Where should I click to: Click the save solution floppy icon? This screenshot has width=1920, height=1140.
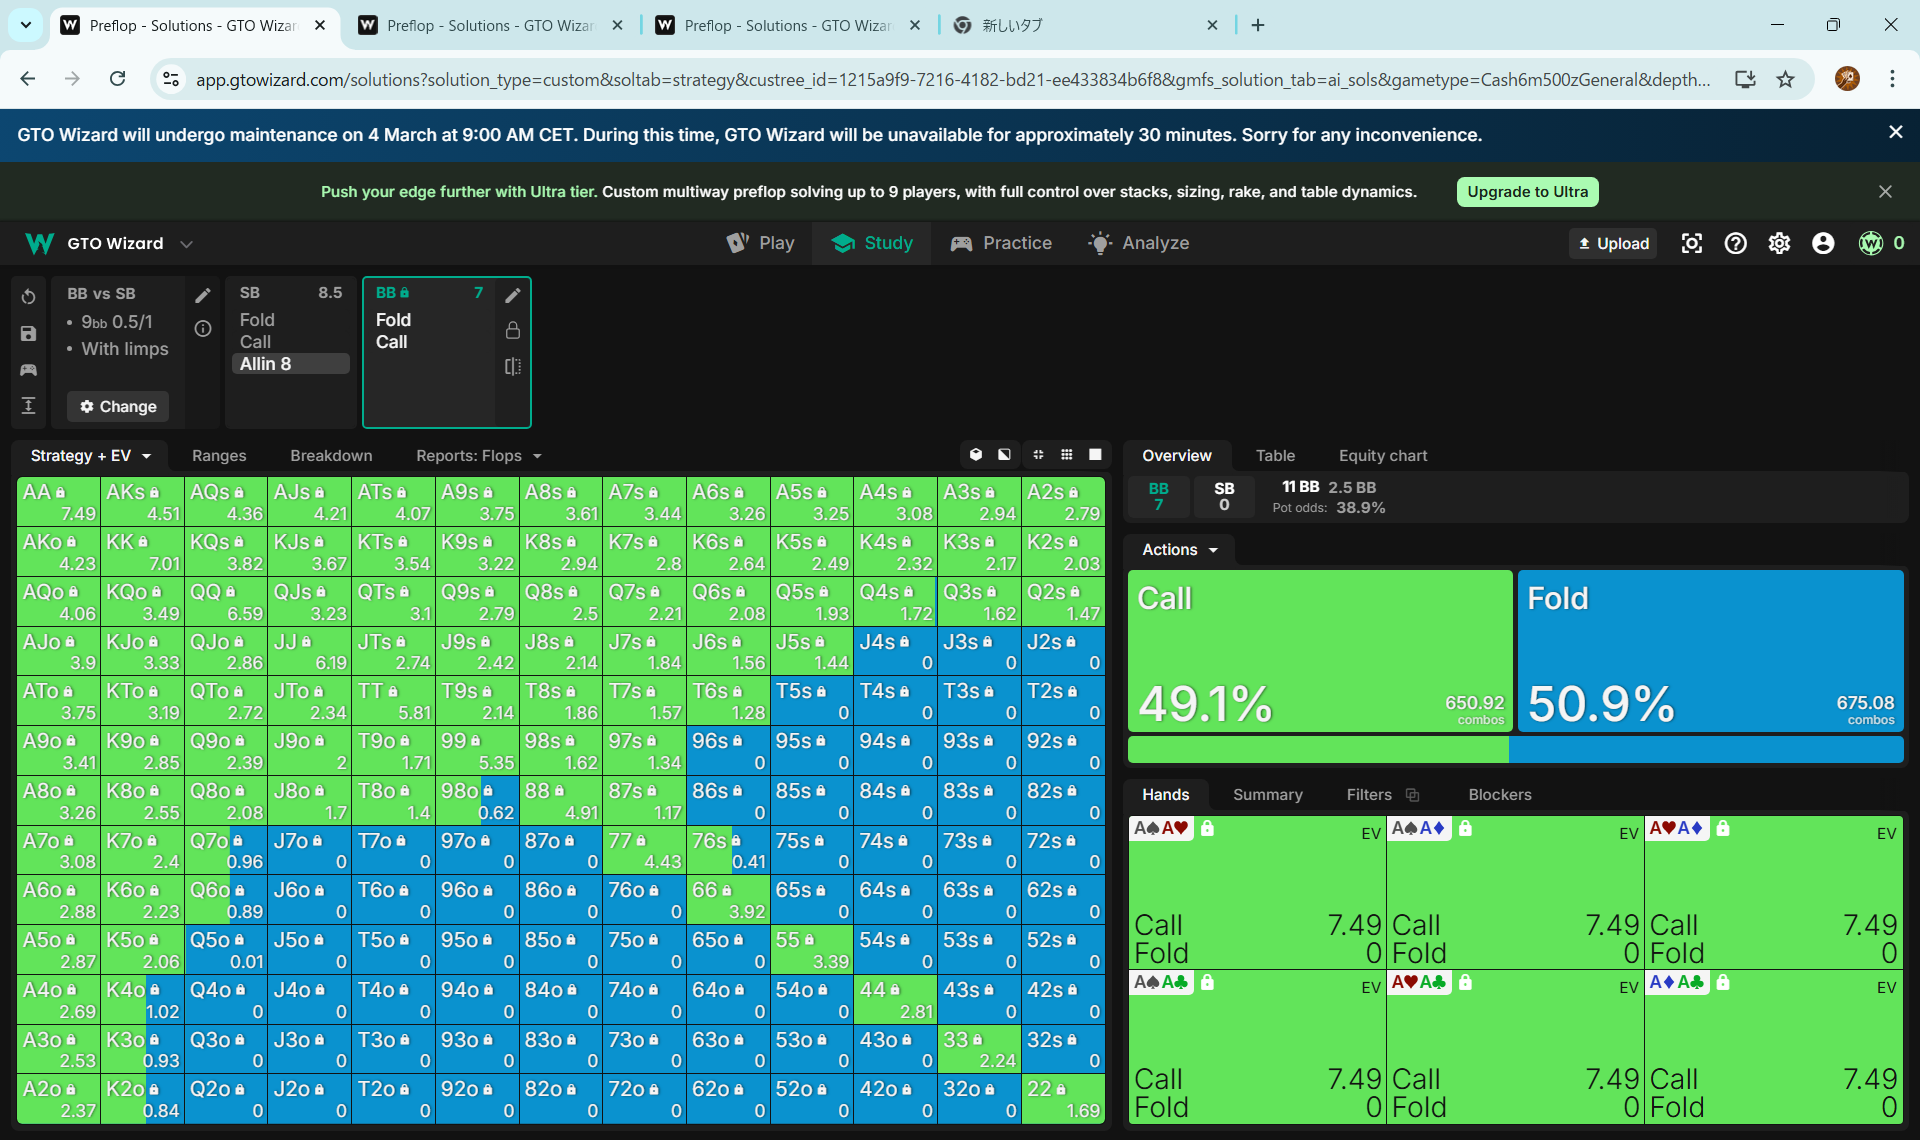[28, 334]
